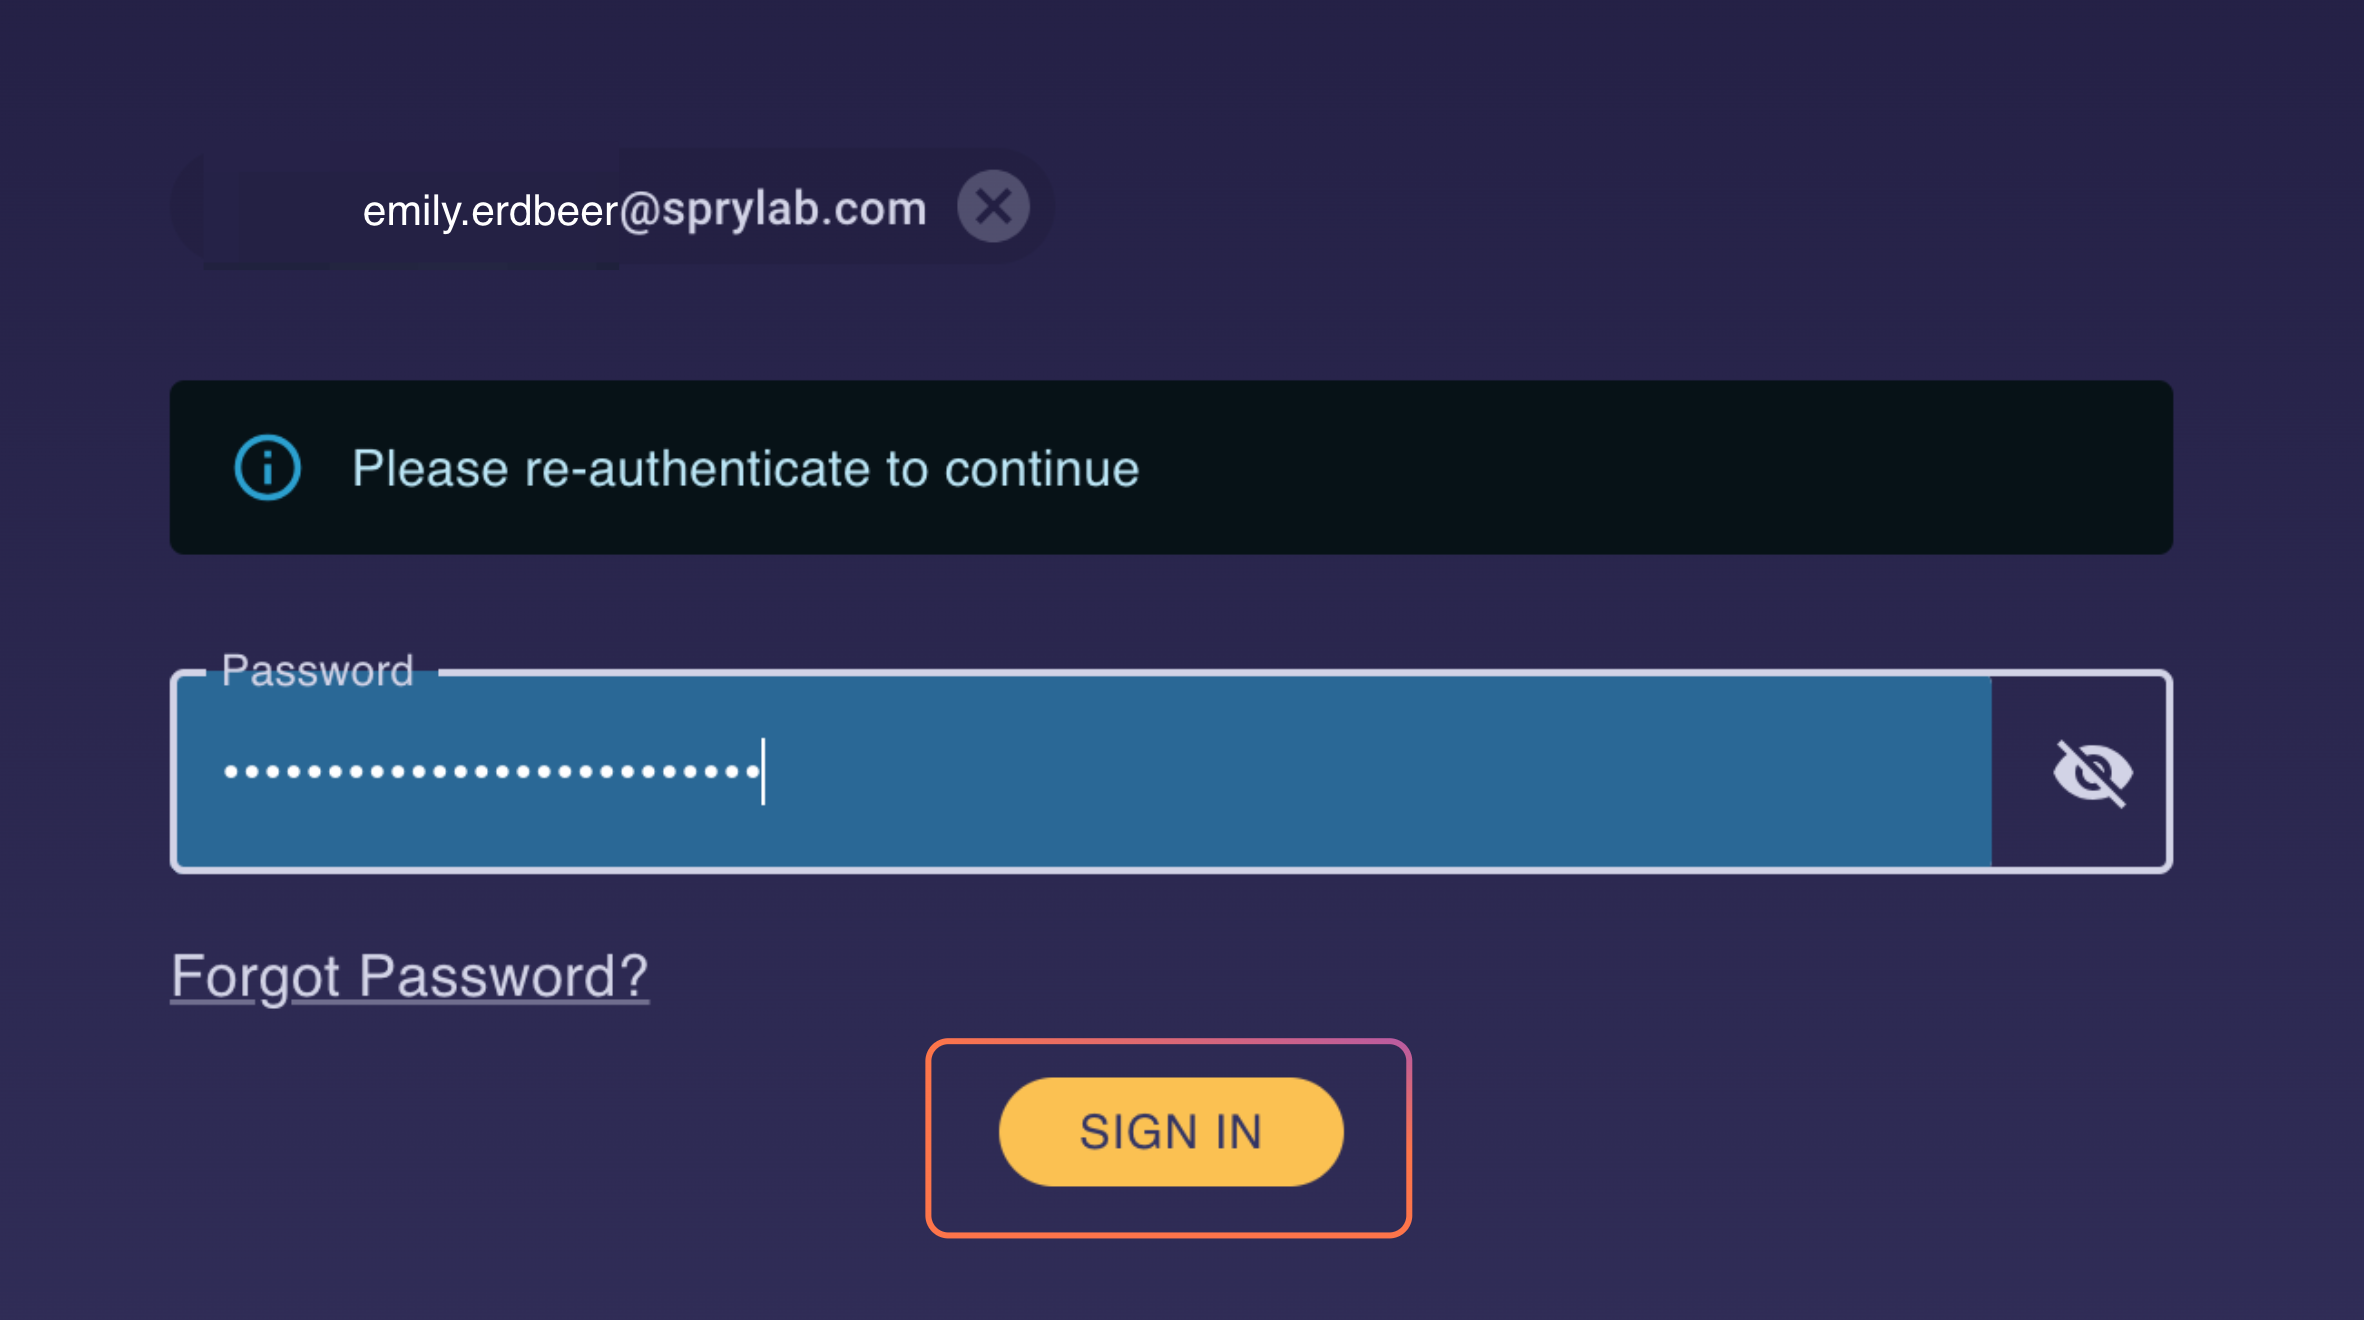Click the masked password dots
The height and width of the screenshot is (1320, 2364).
pyautogui.click(x=490, y=772)
